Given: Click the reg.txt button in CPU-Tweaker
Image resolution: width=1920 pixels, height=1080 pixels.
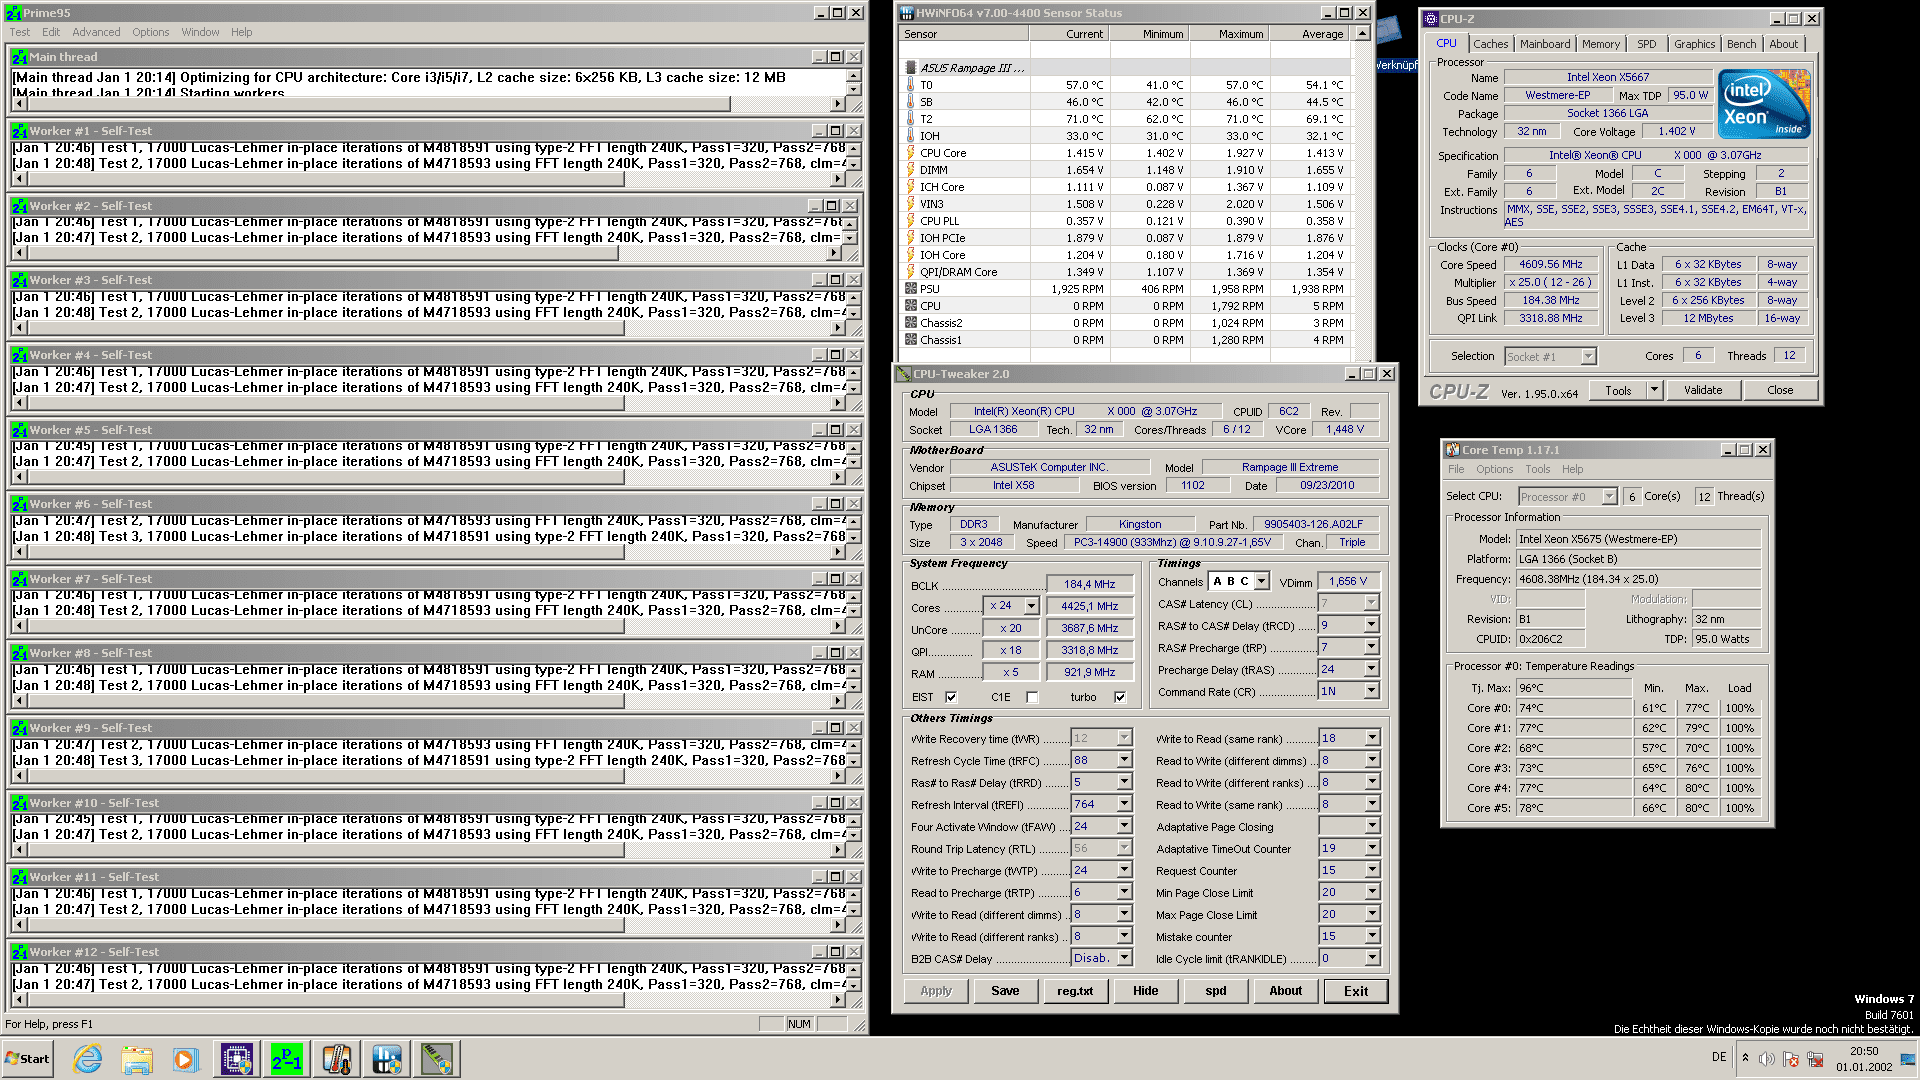Looking at the screenshot, I should click(1075, 991).
